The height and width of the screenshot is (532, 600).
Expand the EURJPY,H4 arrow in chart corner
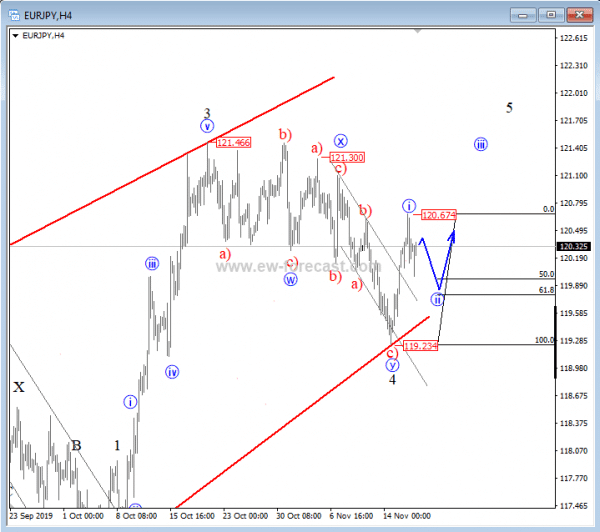(x=14, y=34)
